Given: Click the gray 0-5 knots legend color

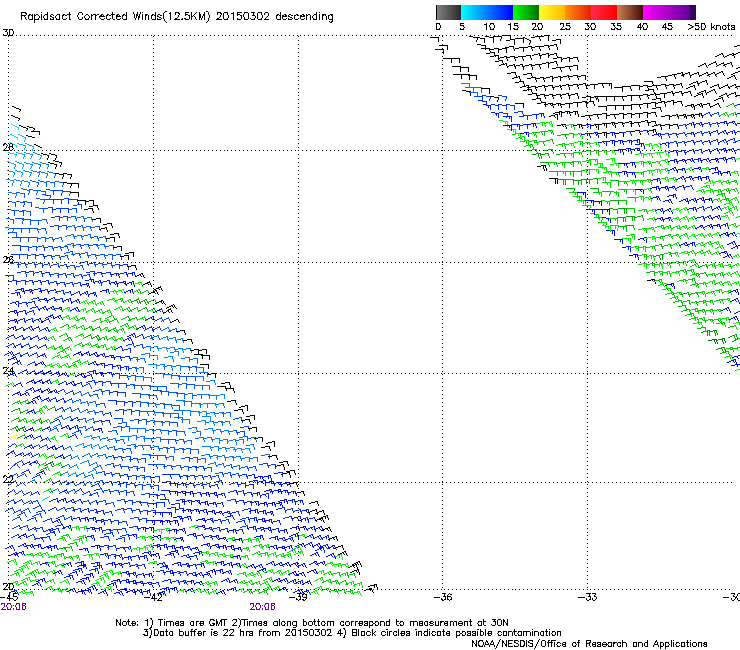Looking at the screenshot, I should [448, 12].
